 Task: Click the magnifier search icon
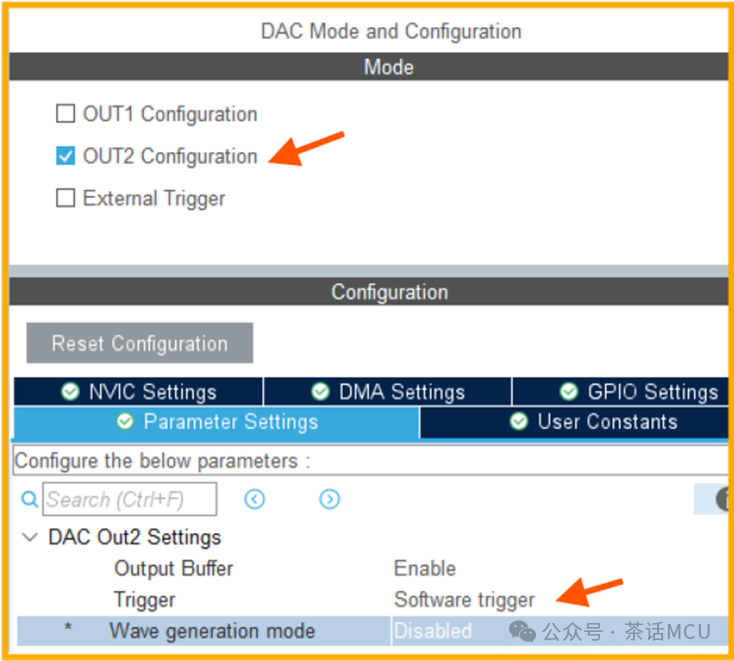pos(29,499)
